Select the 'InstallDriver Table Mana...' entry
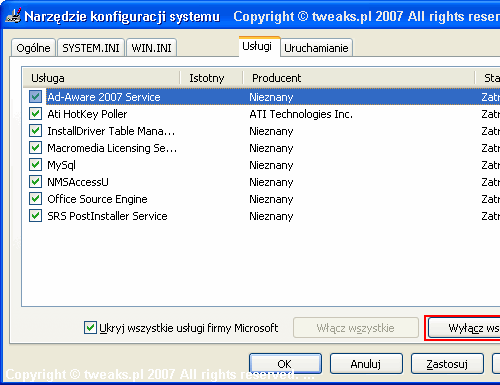The width and height of the screenshot is (500, 385). [111, 131]
